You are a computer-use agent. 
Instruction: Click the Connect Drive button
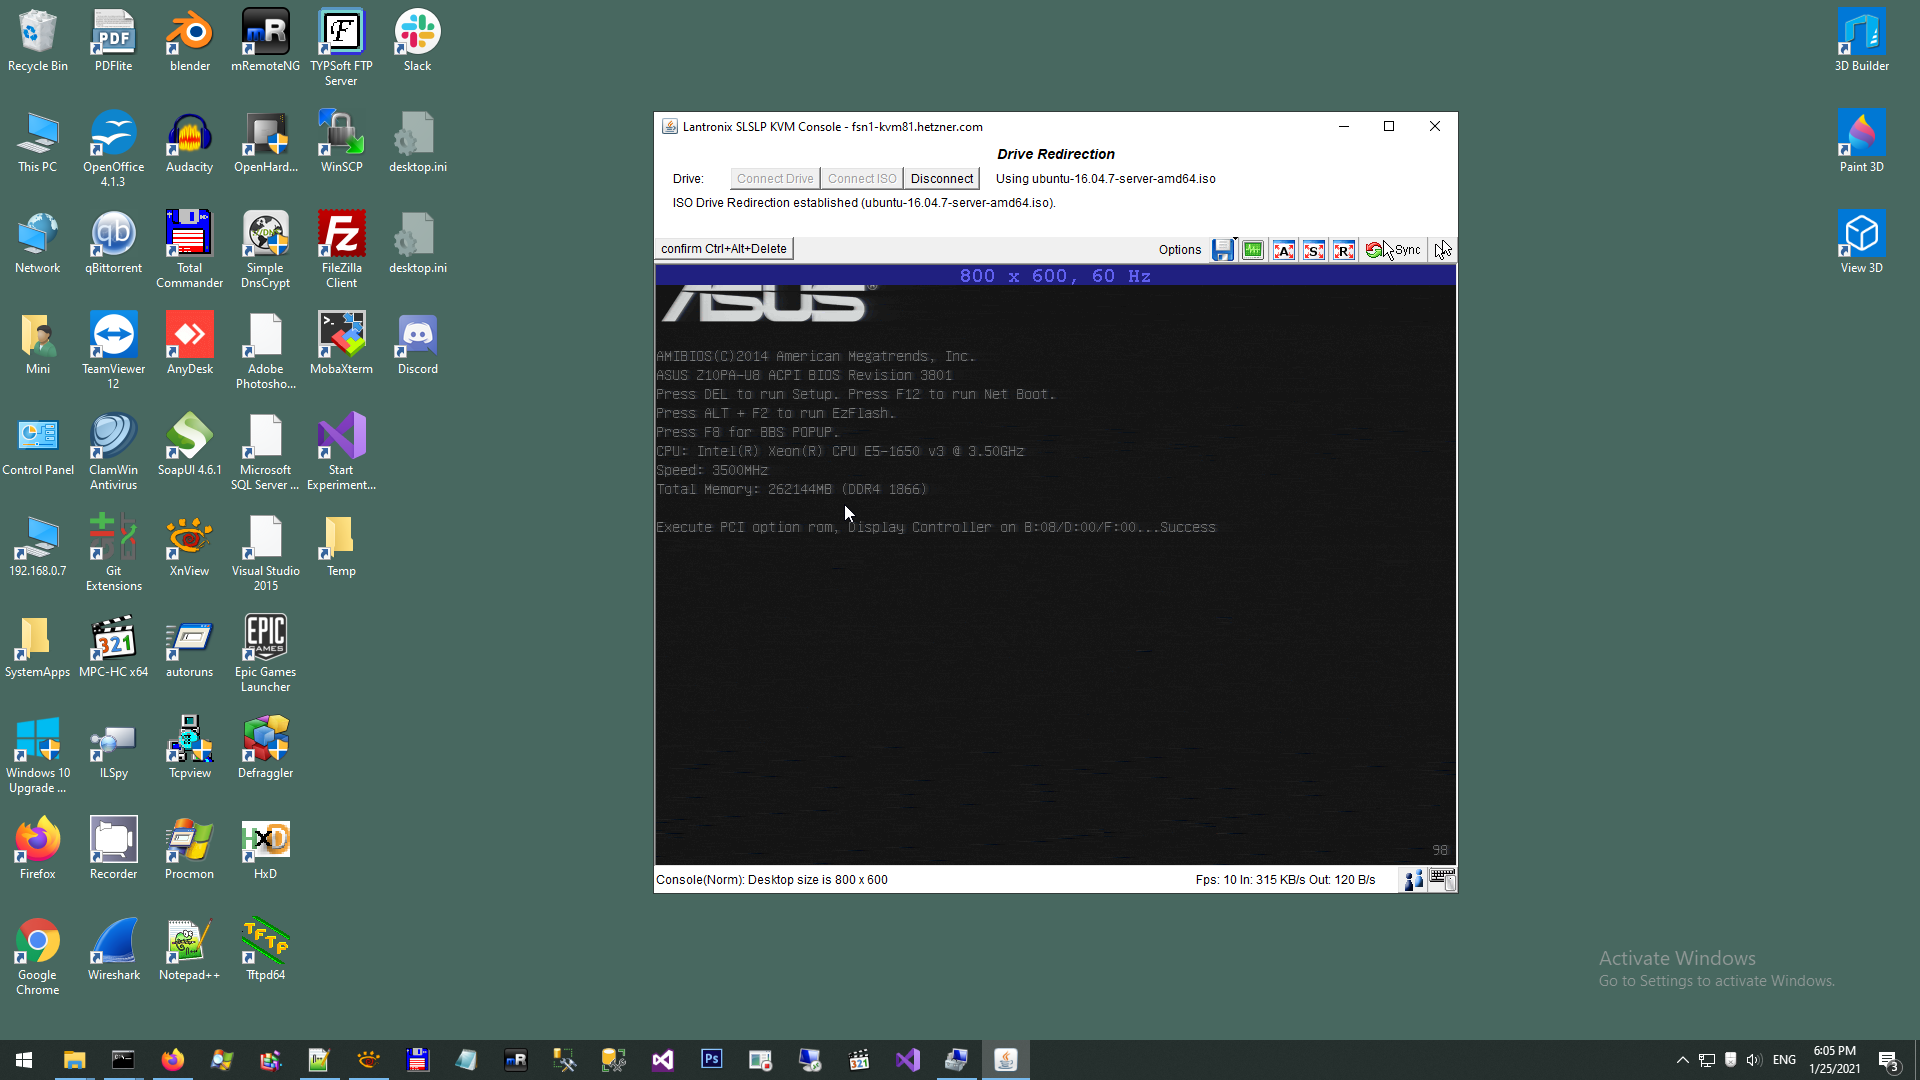point(775,179)
